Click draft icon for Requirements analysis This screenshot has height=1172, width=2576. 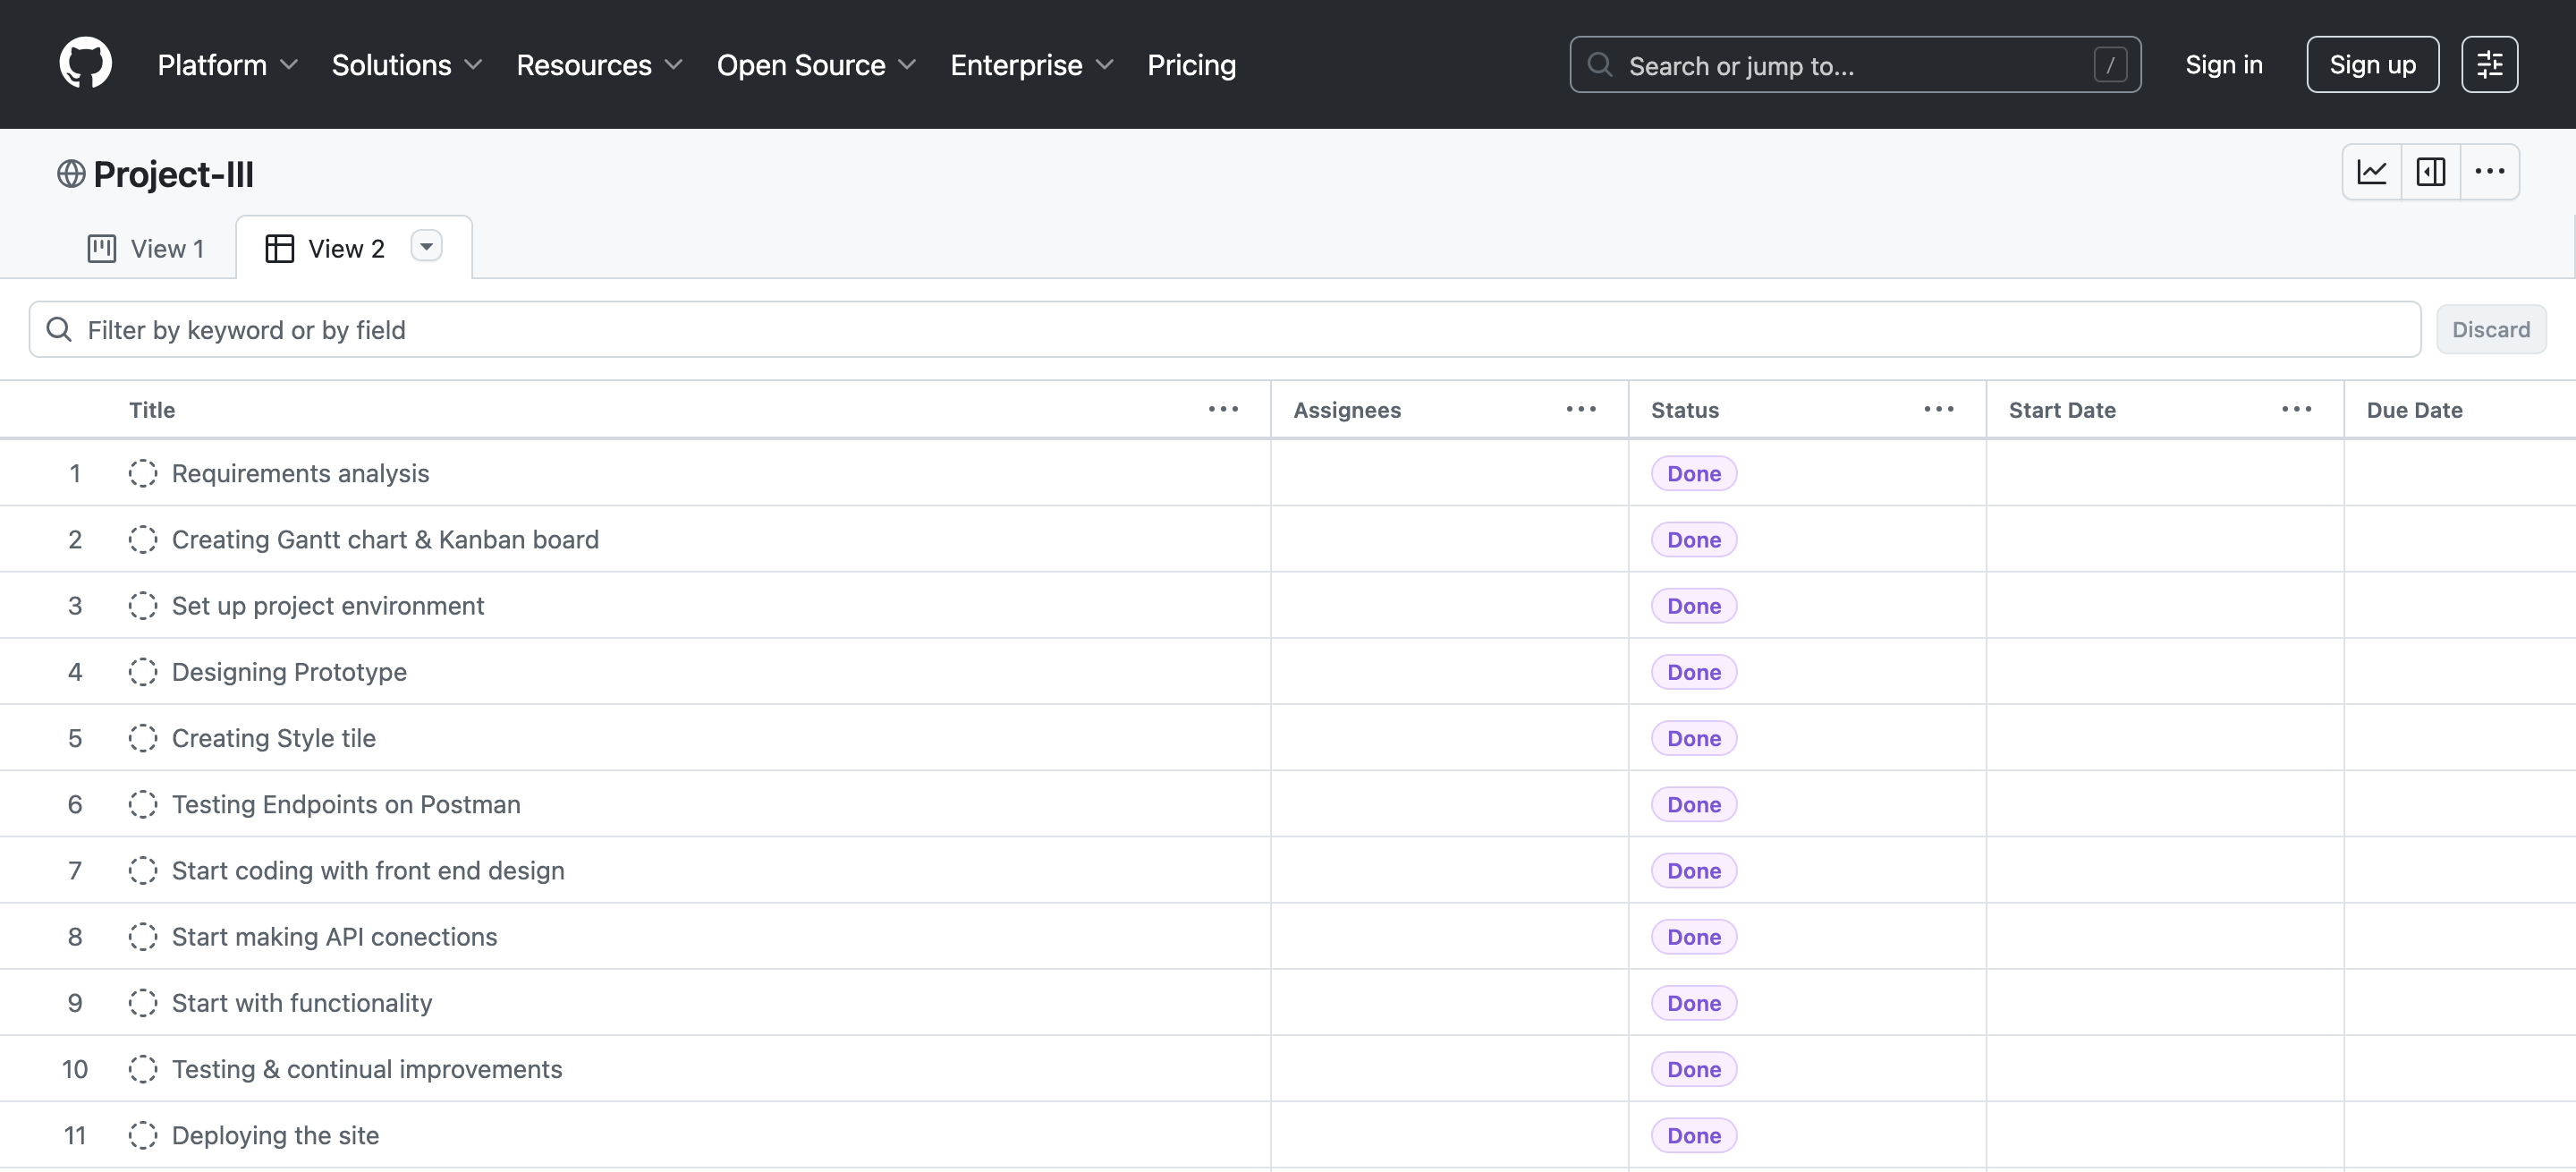[143, 473]
